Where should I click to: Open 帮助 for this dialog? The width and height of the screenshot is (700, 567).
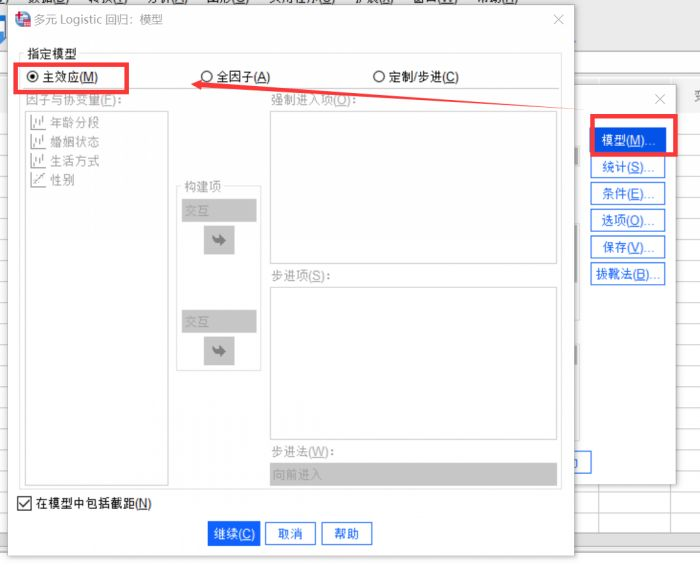pyautogui.click(x=347, y=534)
